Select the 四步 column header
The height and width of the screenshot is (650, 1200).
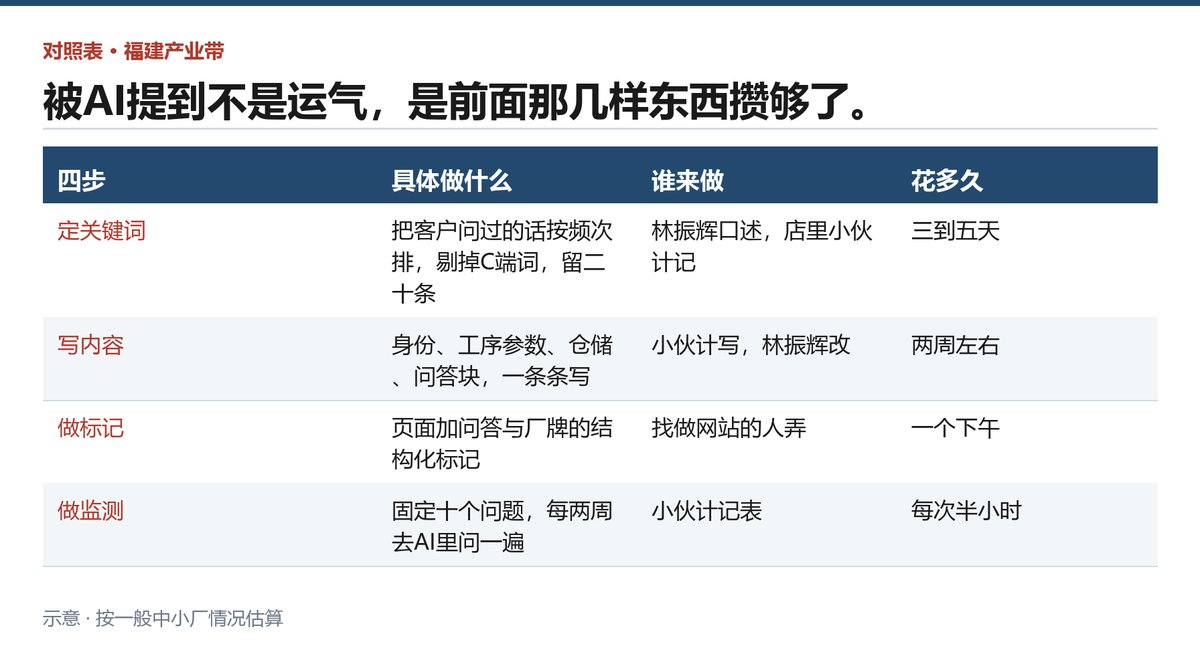pyautogui.click(x=81, y=181)
